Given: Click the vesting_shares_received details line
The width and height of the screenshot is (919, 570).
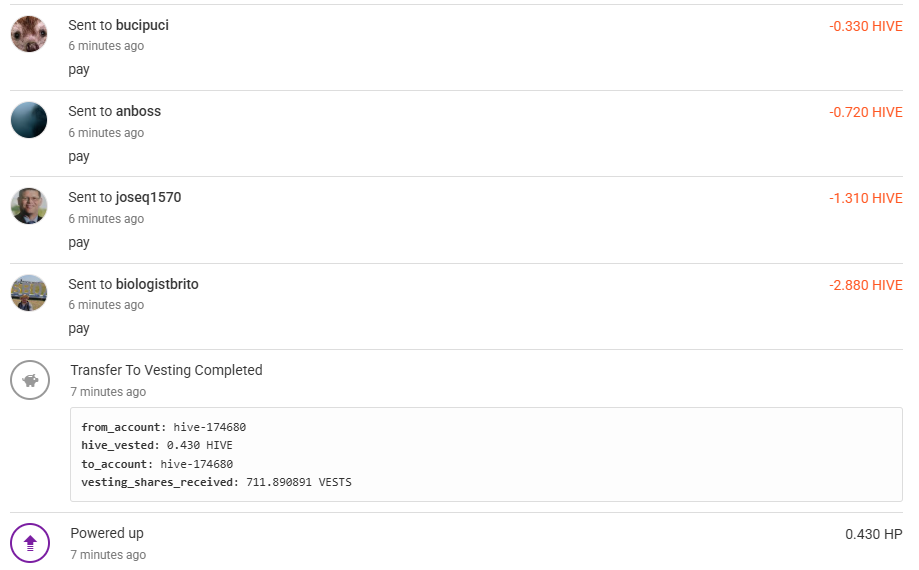Looking at the screenshot, I should click(x=216, y=482).
